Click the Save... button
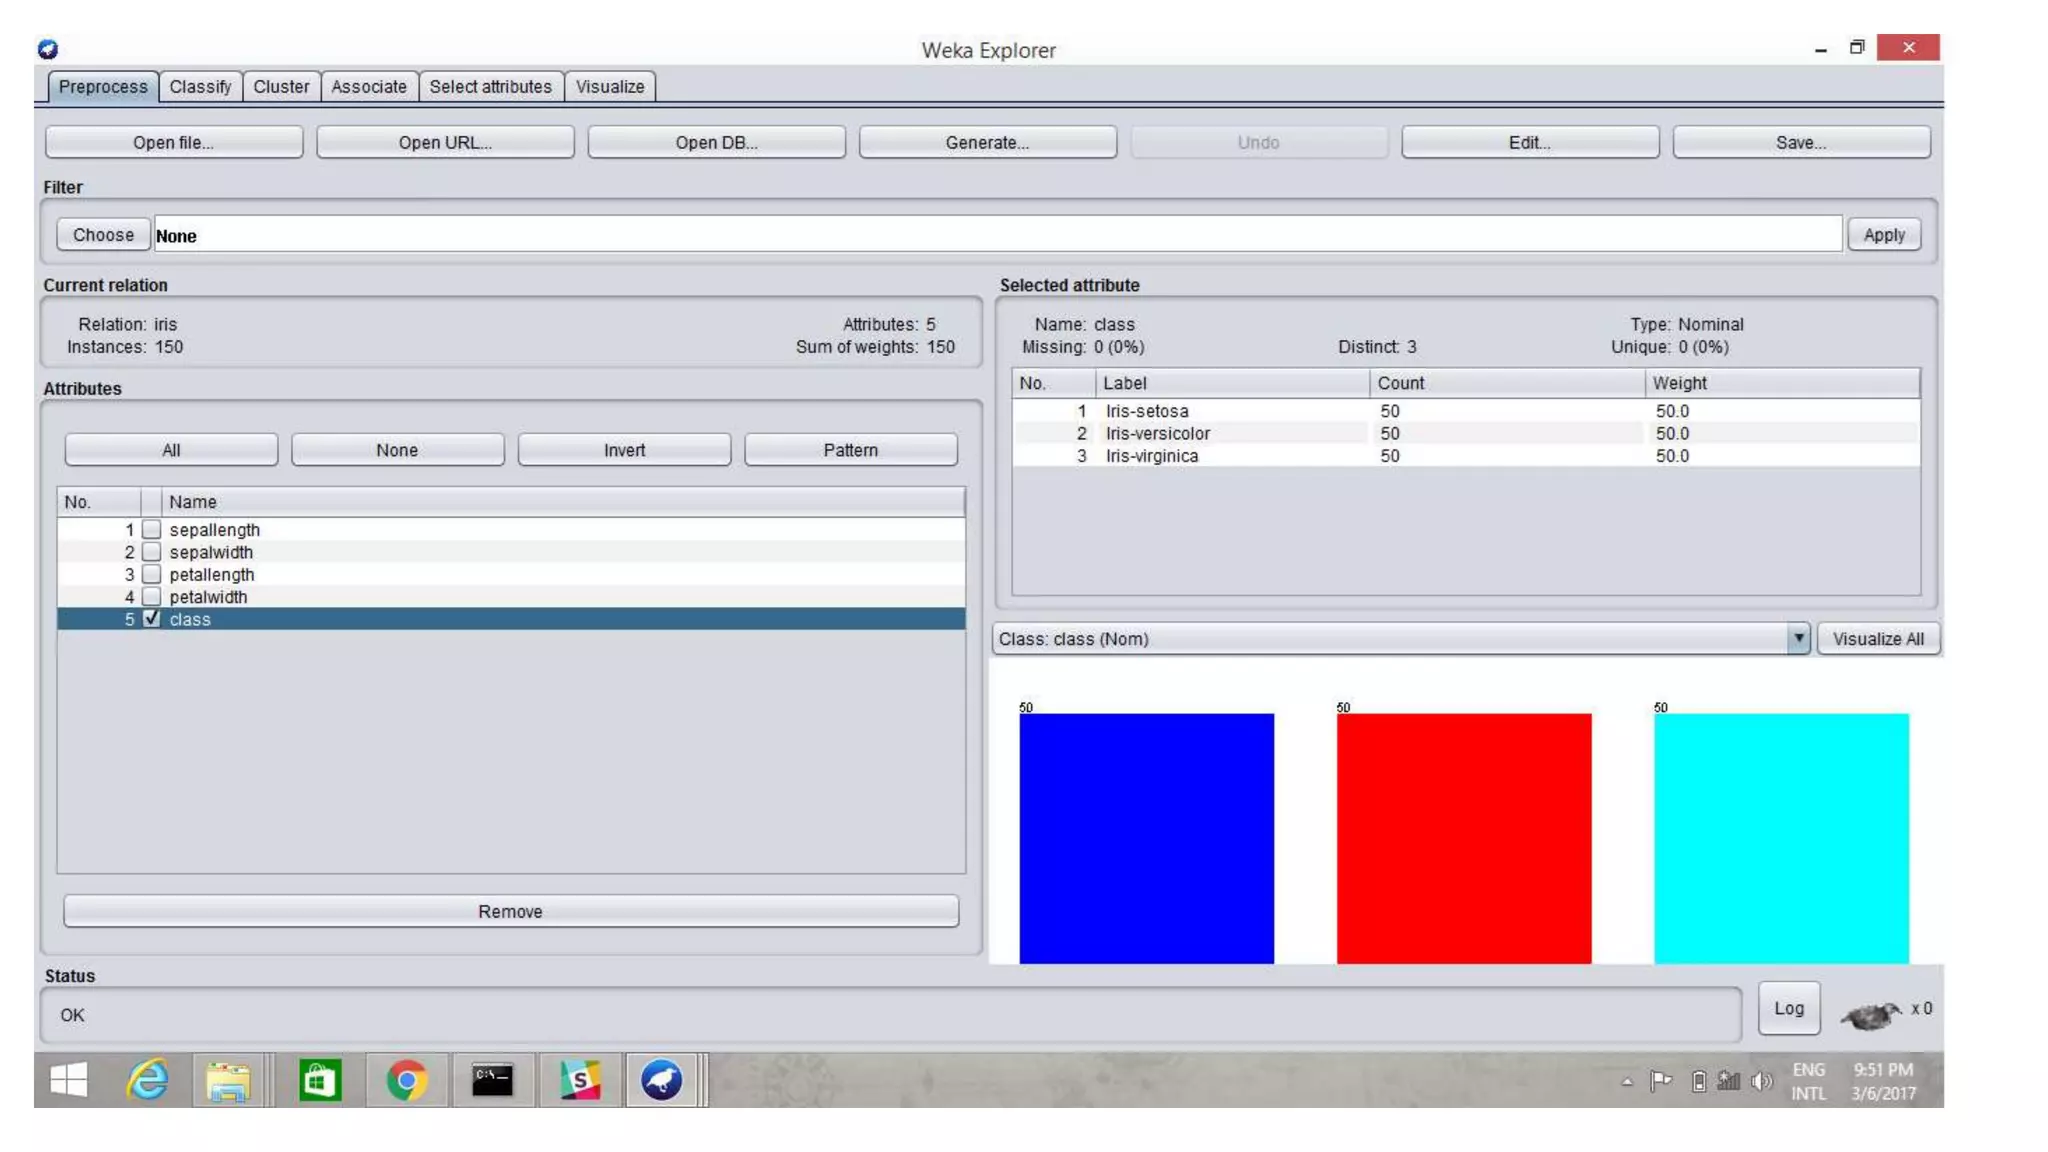 pos(1801,142)
